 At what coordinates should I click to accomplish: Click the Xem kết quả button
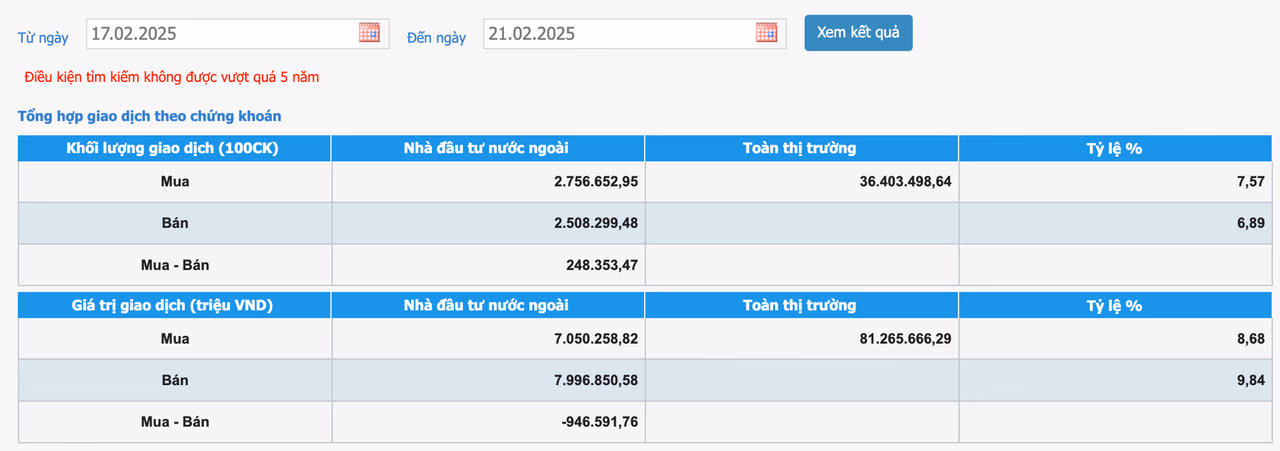tap(858, 32)
